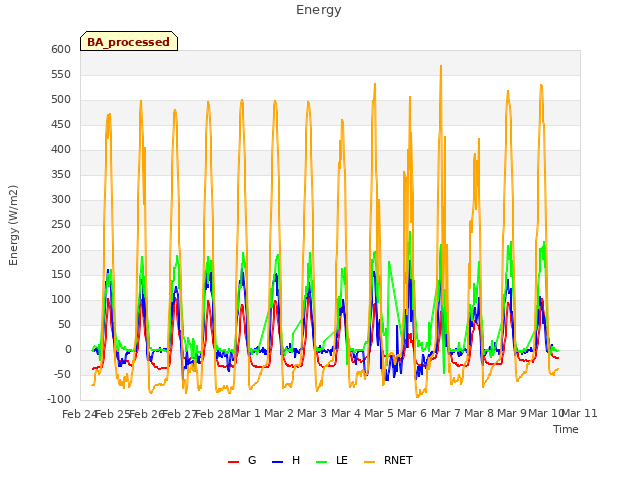Image resolution: width=640 pixels, height=480 pixels.
Task: Click the 550 y-axis tick label
Action: tap(61, 74)
